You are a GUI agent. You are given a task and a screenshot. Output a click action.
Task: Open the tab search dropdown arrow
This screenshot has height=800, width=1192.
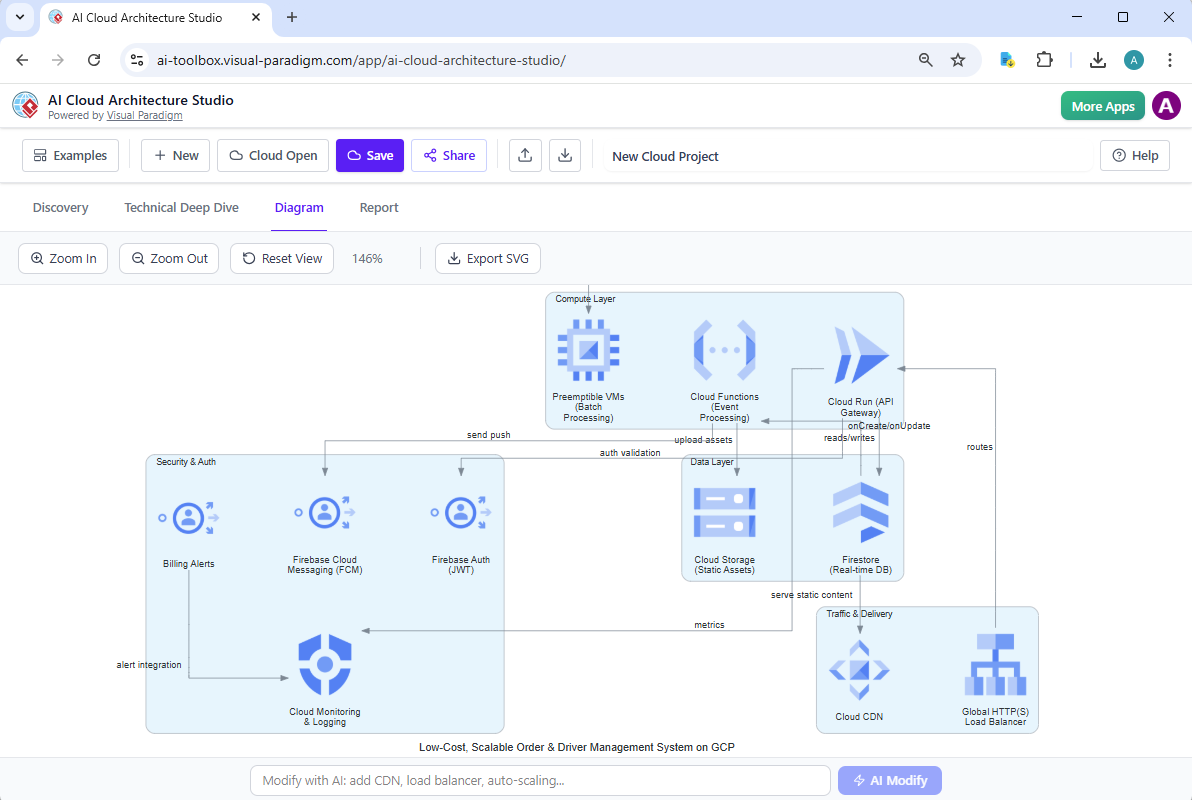(20, 17)
